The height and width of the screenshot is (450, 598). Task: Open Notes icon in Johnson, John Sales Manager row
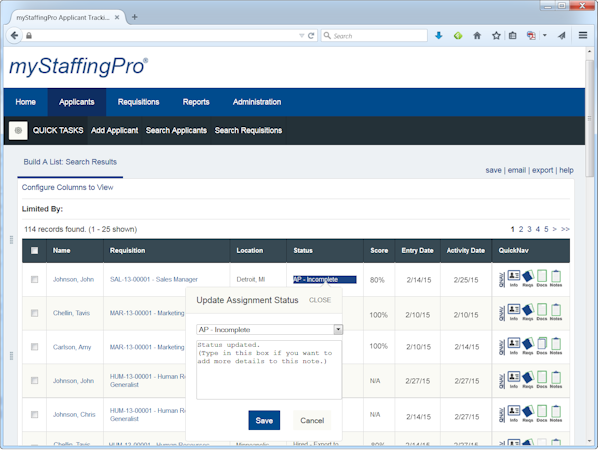click(x=556, y=278)
